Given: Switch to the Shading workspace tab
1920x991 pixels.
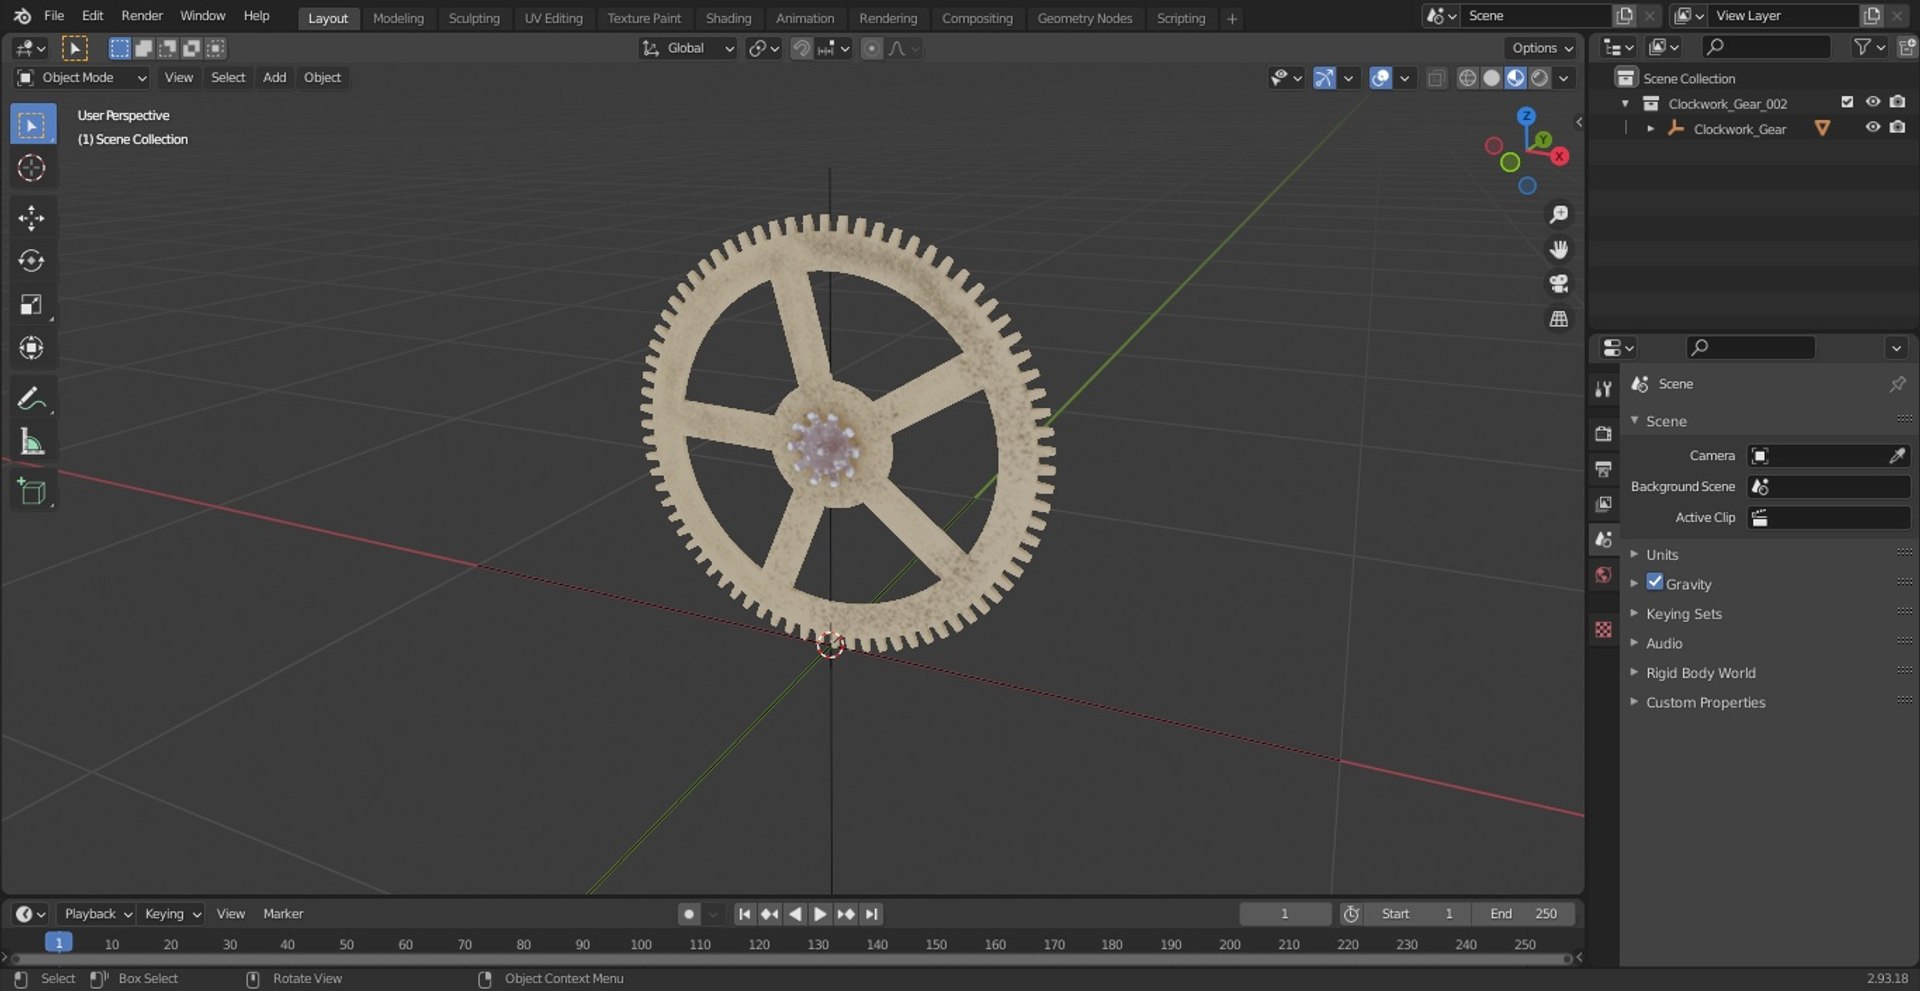Looking at the screenshot, I should [728, 18].
